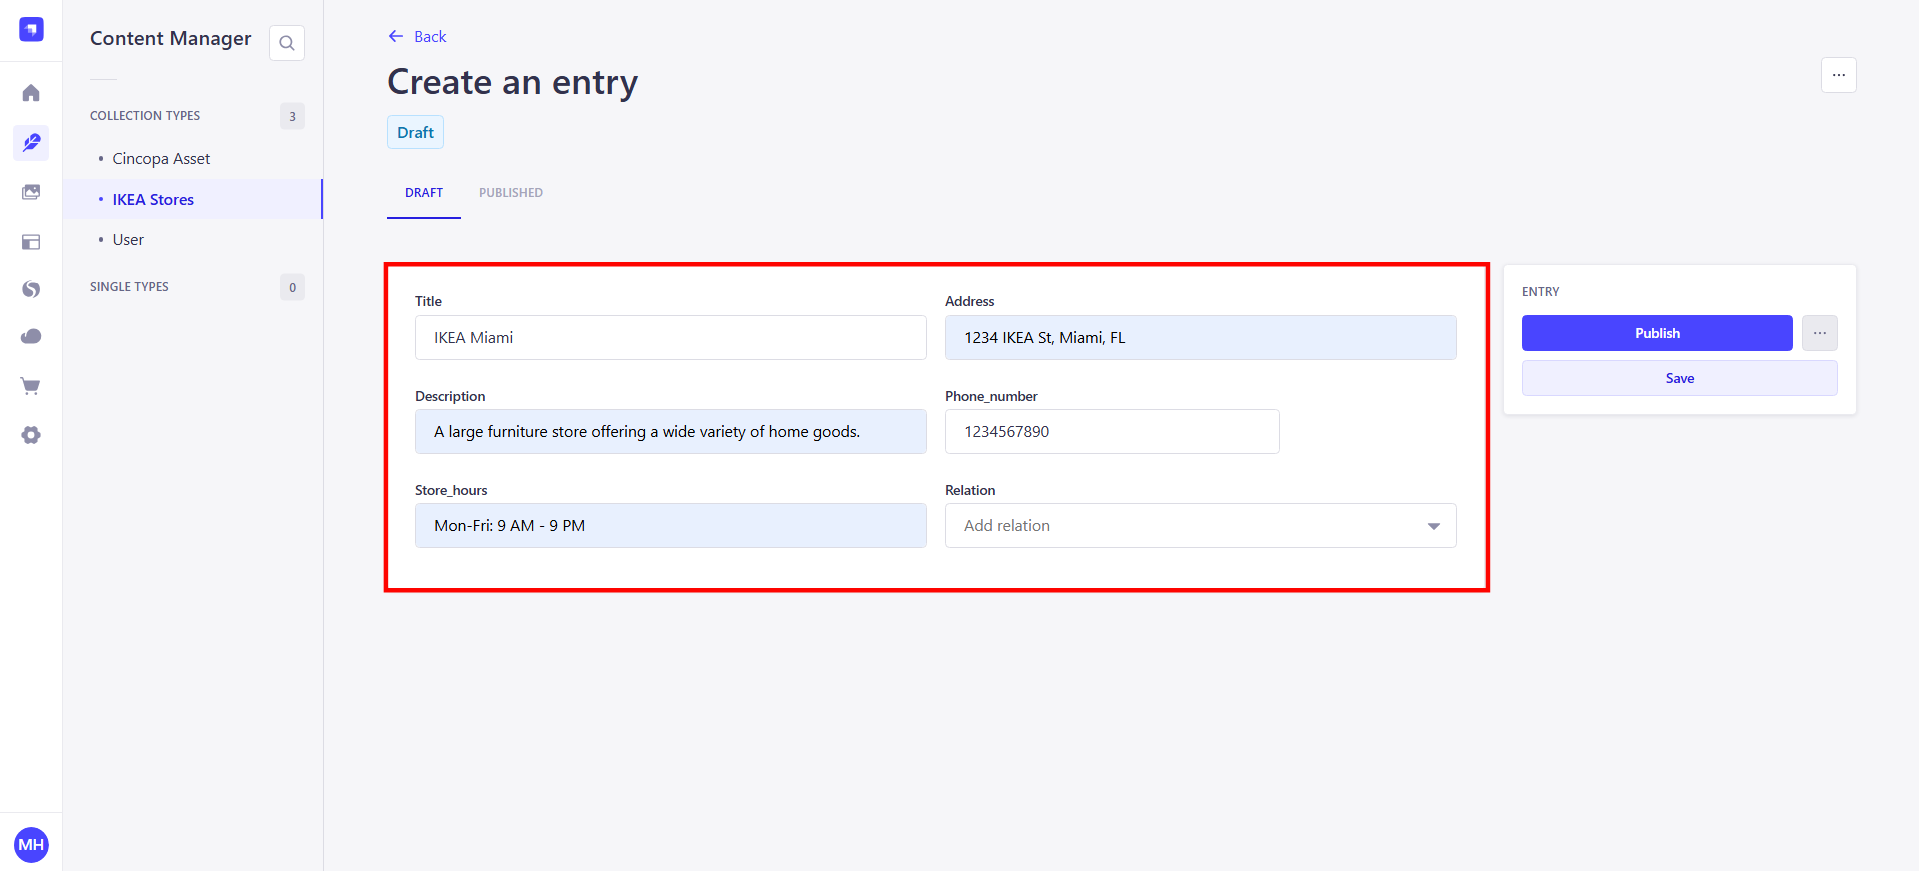
Task: Expand the Add relation dropdown
Action: tap(1200, 526)
